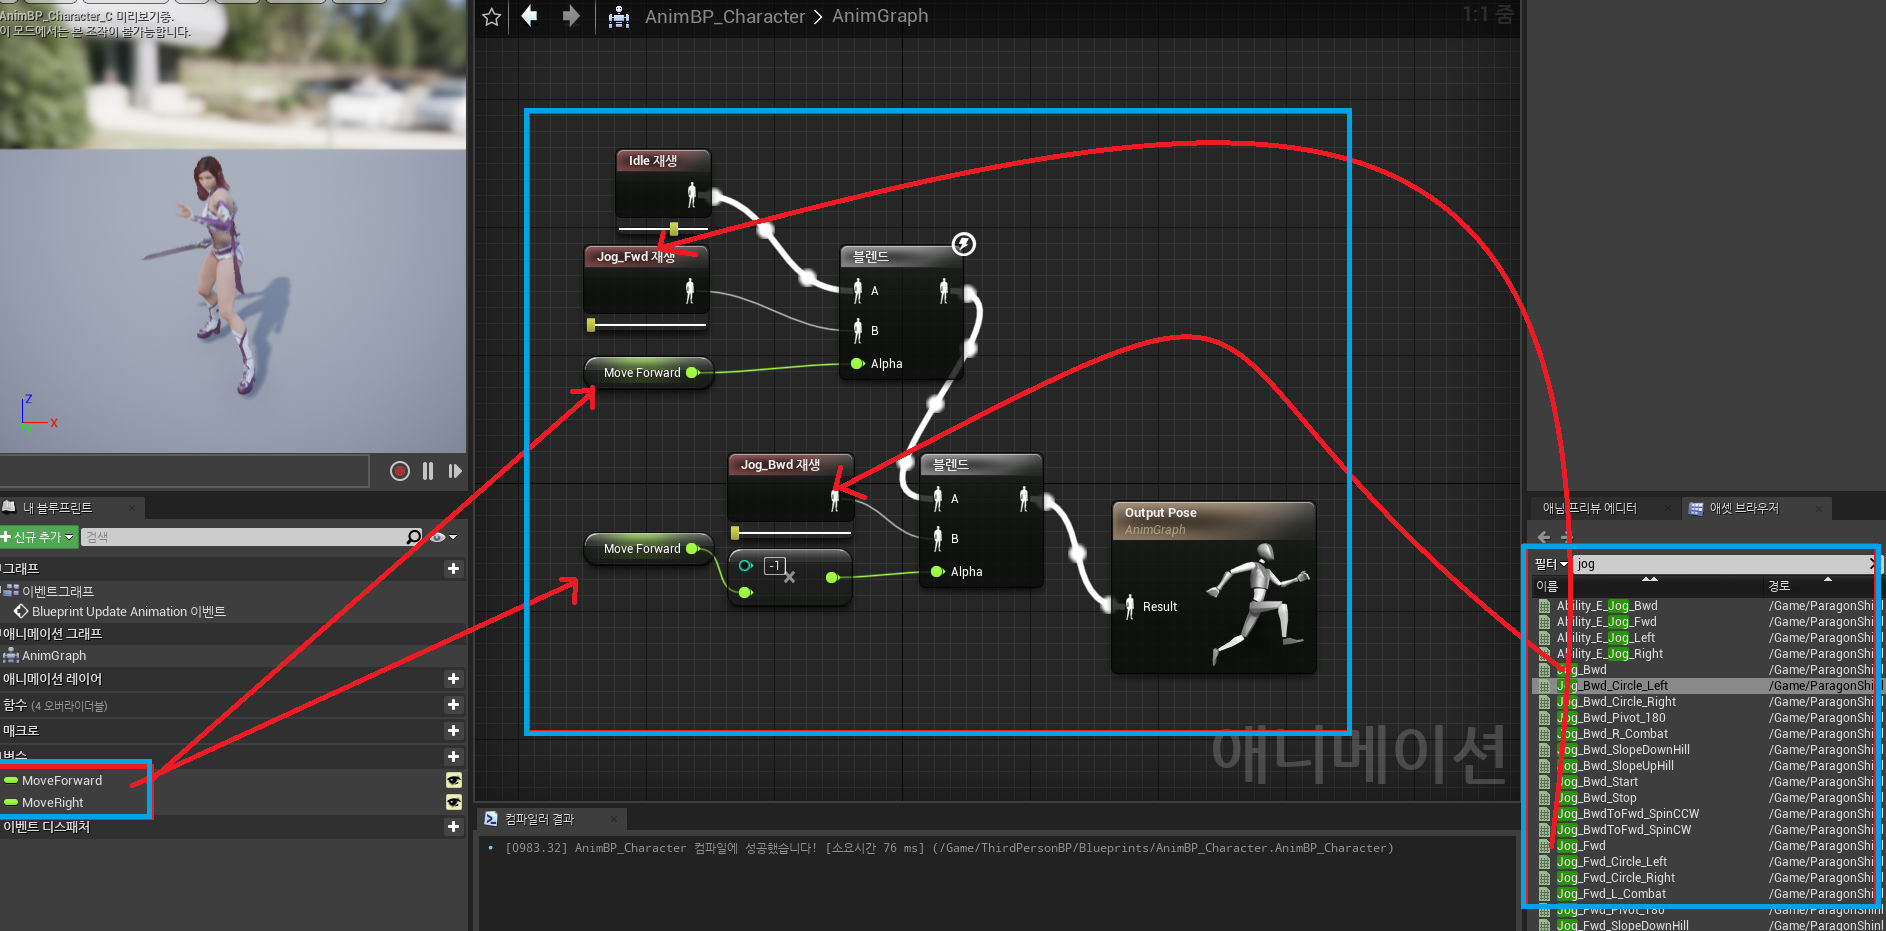
Task: Add a new 이벤트 디스패처 with plus
Action: tap(453, 827)
